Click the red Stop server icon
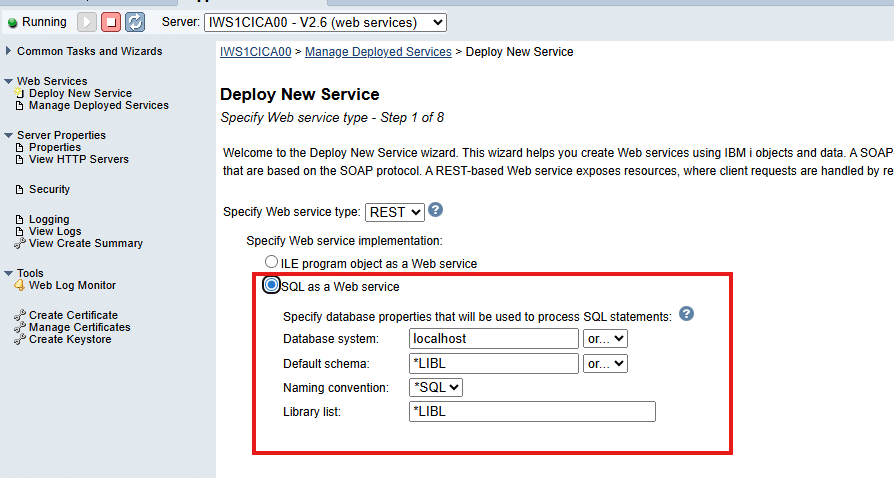 coord(111,22)
